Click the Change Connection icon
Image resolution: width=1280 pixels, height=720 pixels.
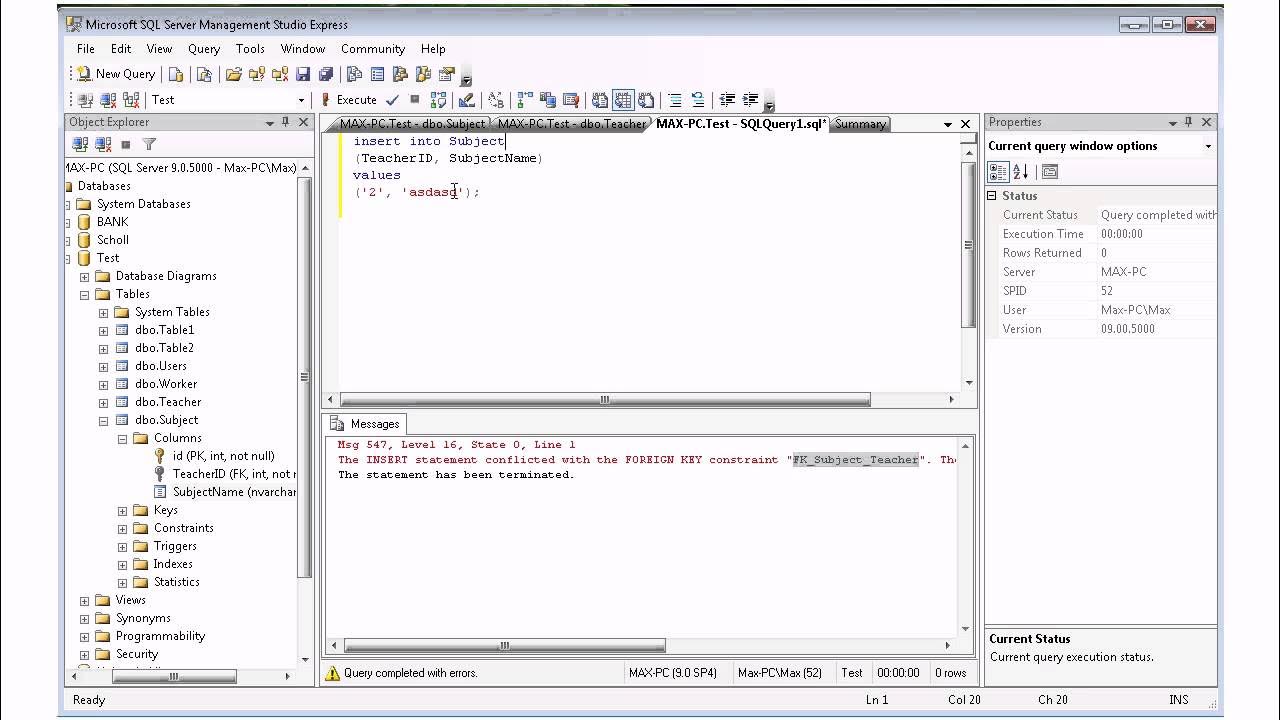click(131, 100)
